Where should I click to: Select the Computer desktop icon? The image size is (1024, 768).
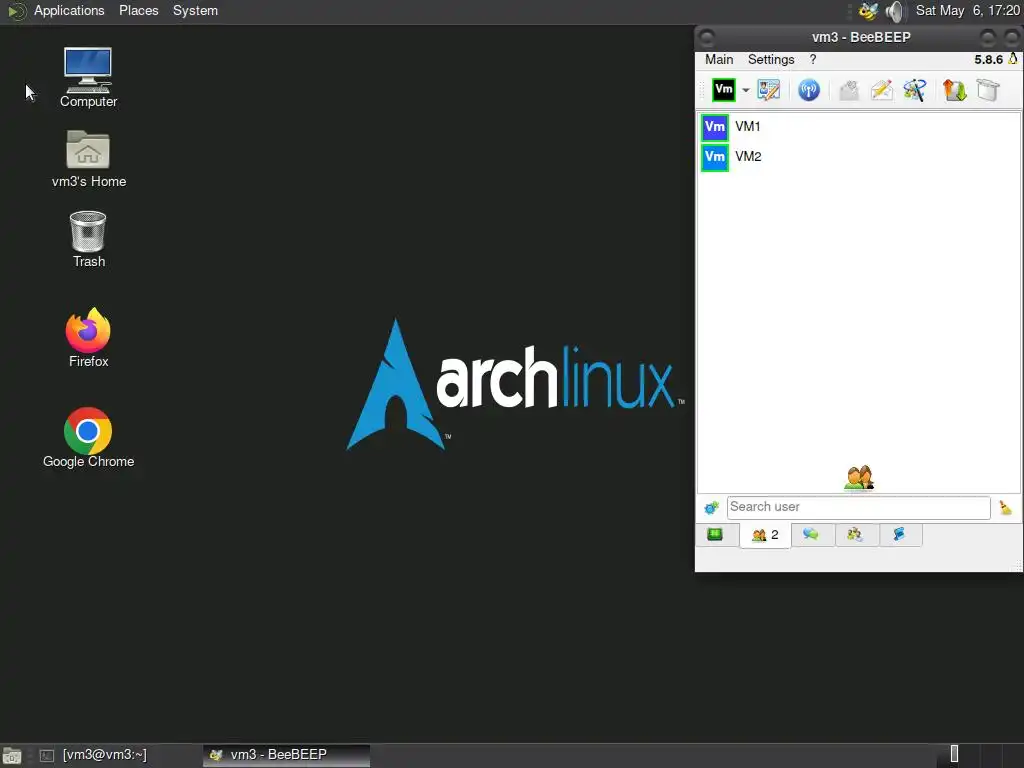click(x=88, y=78)
